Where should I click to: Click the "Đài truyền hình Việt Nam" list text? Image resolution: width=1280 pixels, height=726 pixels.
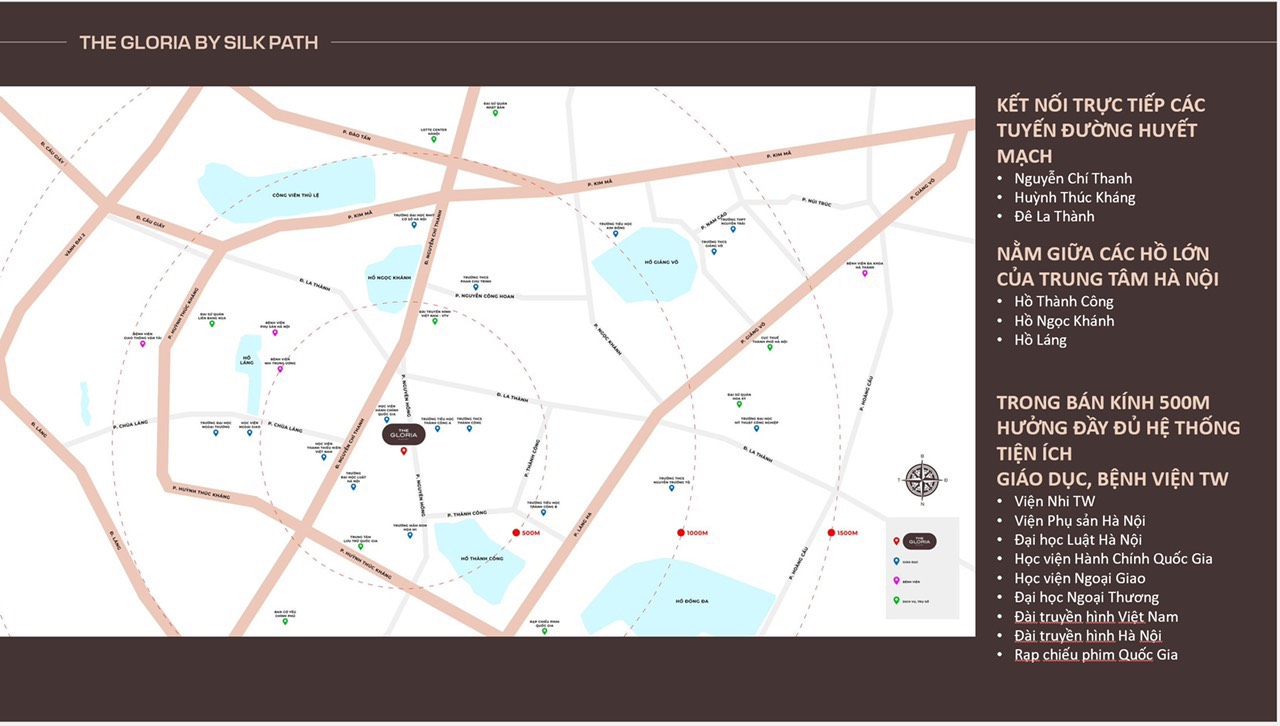click(1096, 617)
